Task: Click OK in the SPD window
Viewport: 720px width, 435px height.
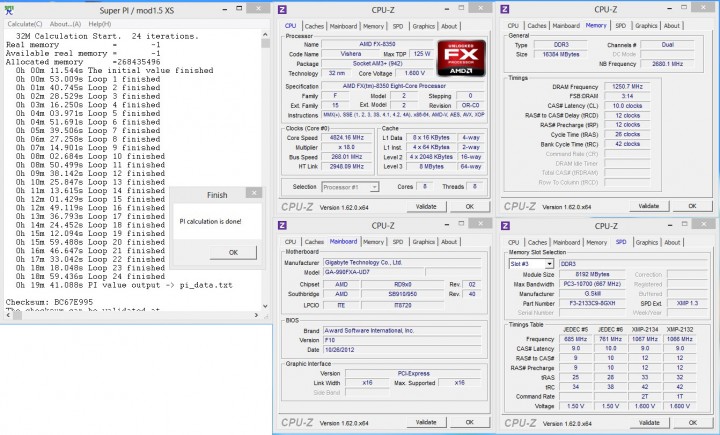Action: tap(693, 423)
